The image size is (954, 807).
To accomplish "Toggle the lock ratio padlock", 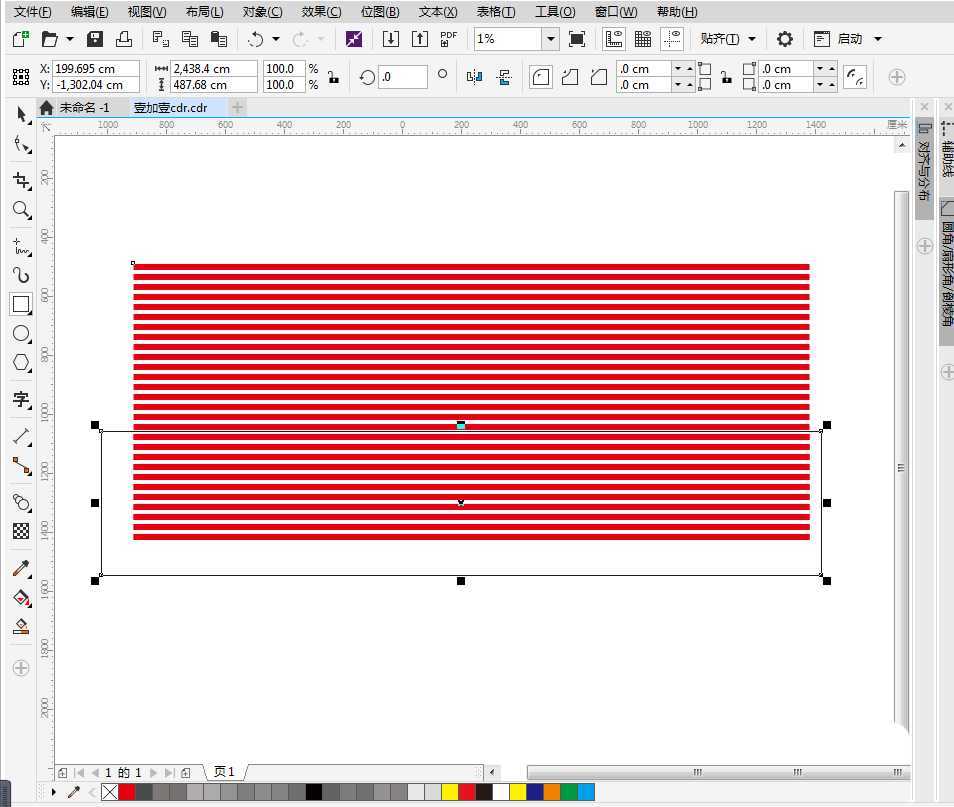I will pos(333,77).
